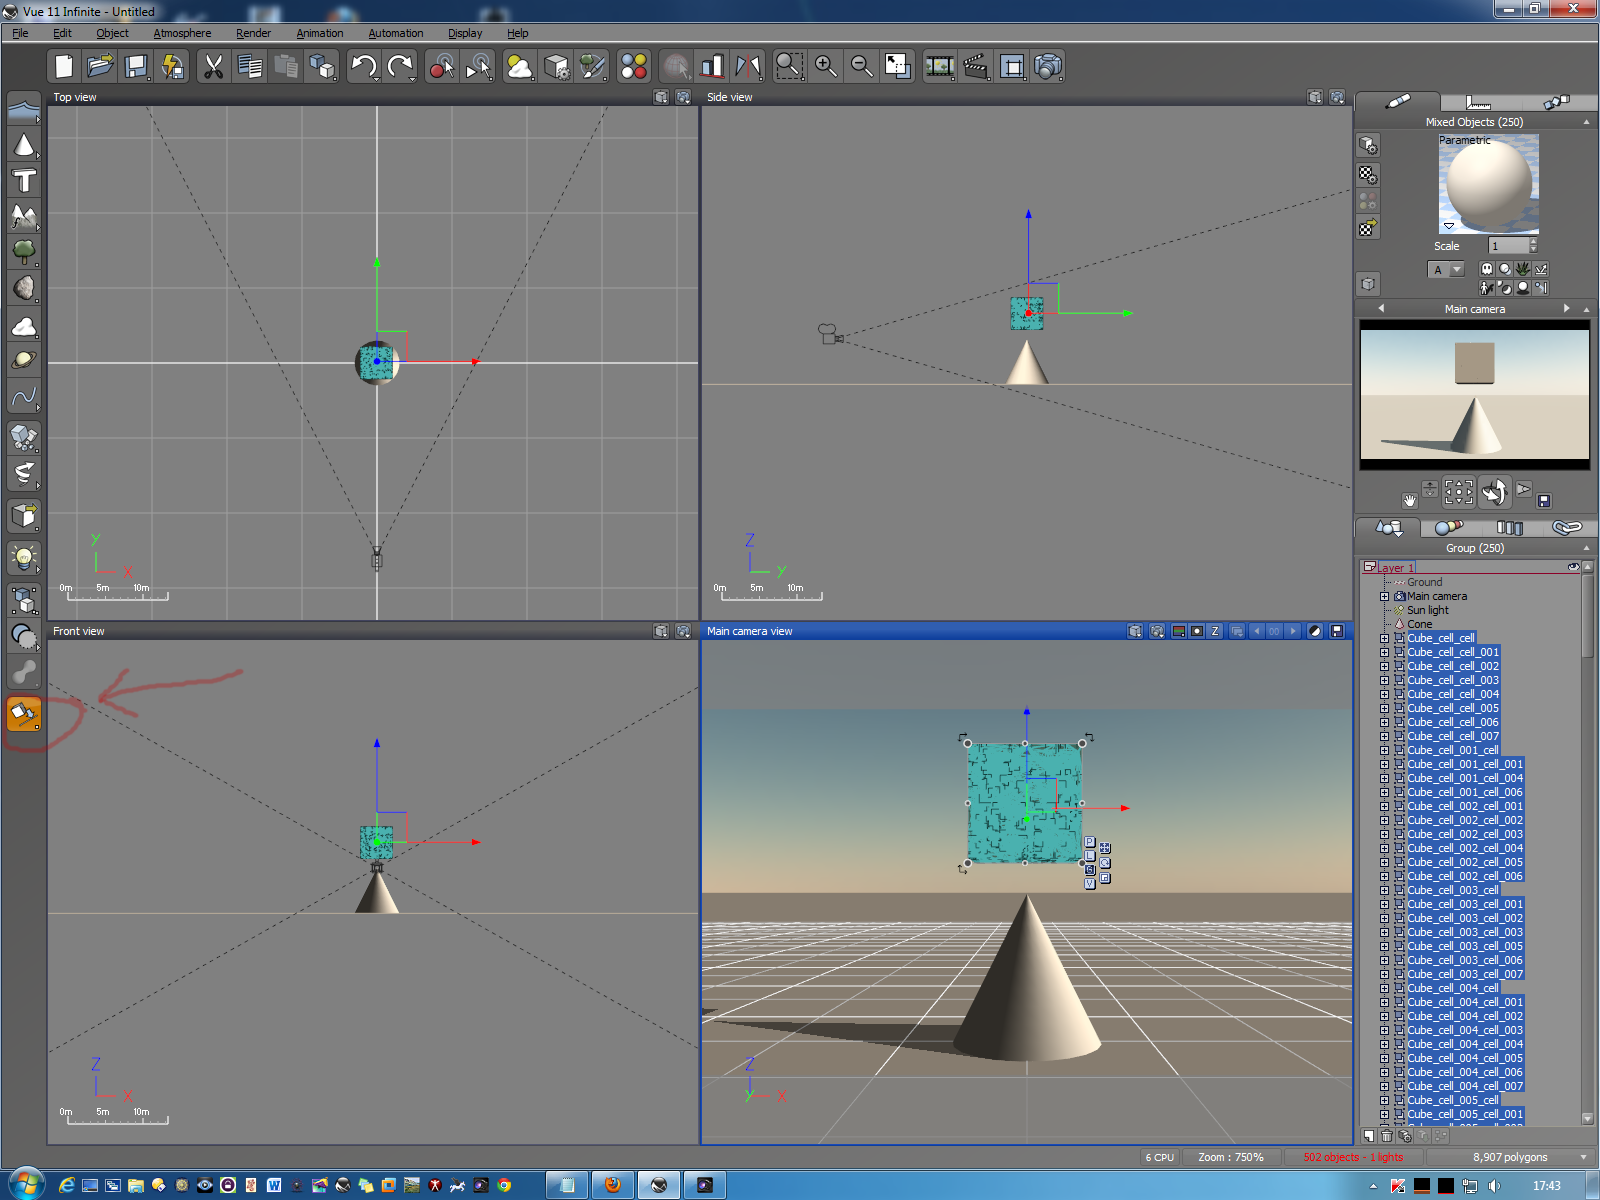Add a light using the light bulb icon
Screen dimensions: 1600x1200
(24, 557)
